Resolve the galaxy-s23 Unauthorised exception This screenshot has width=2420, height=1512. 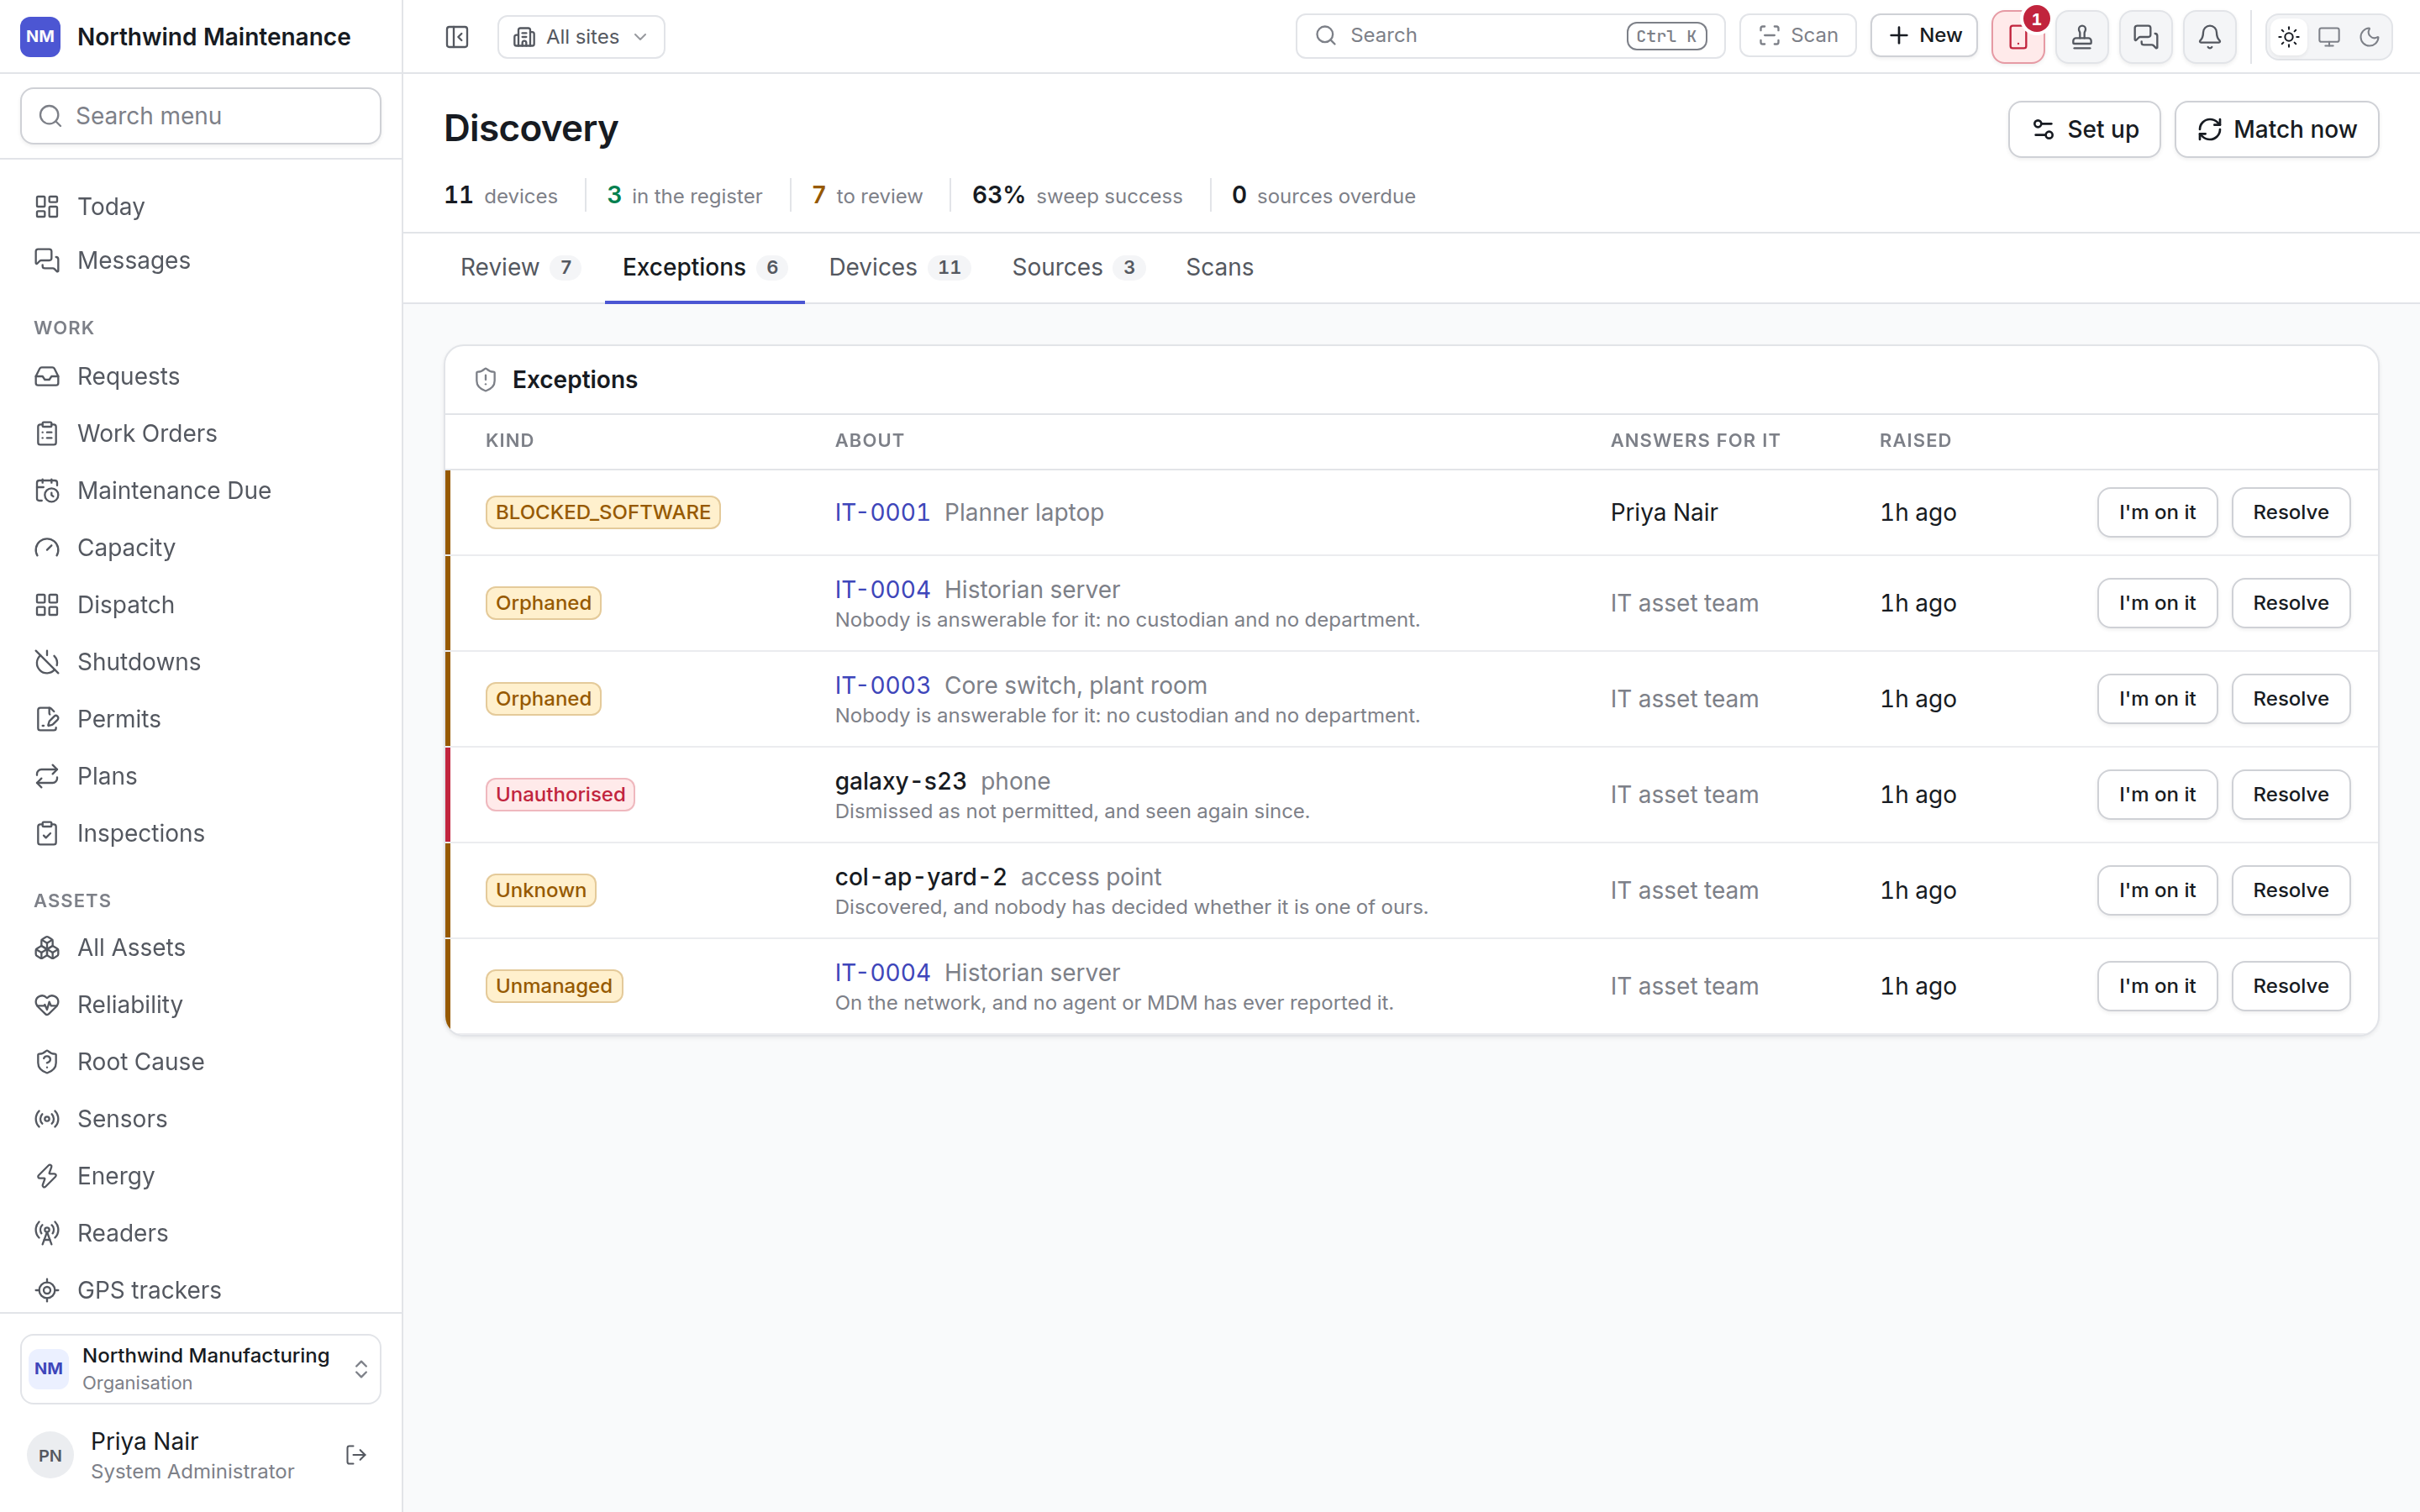pos(2290,794)
